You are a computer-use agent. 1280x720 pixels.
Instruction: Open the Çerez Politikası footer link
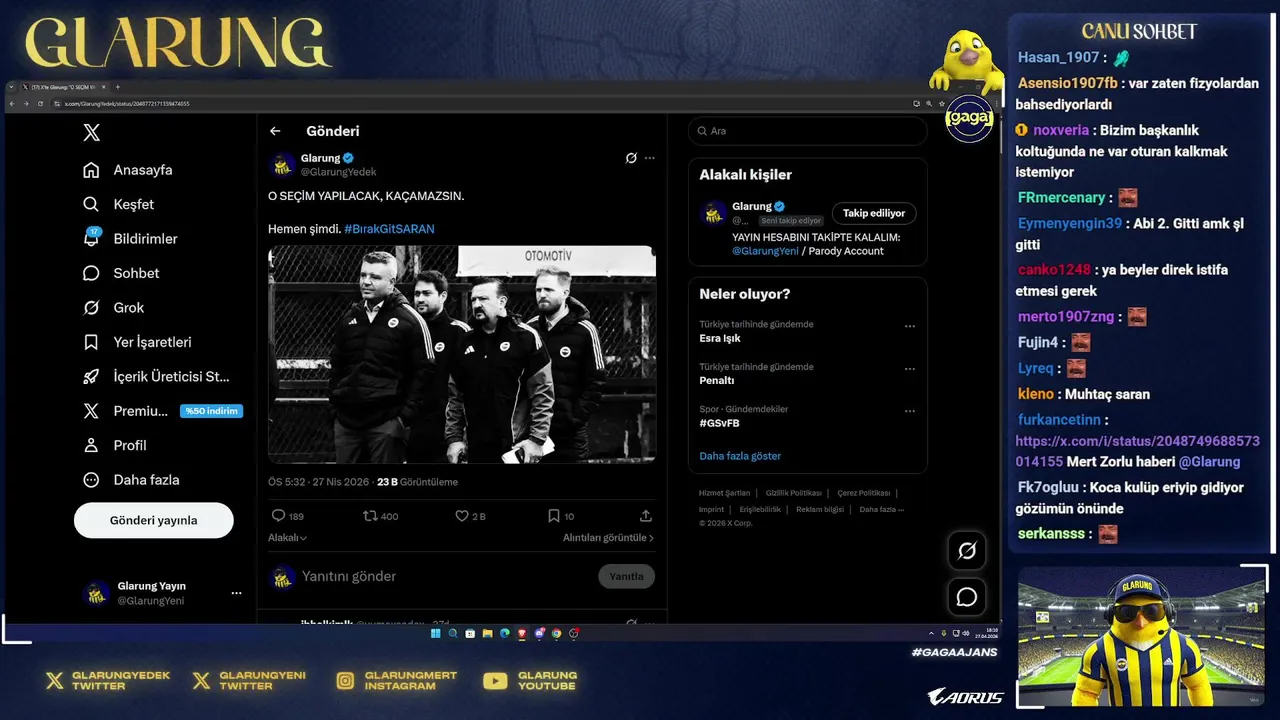(864, 493)
